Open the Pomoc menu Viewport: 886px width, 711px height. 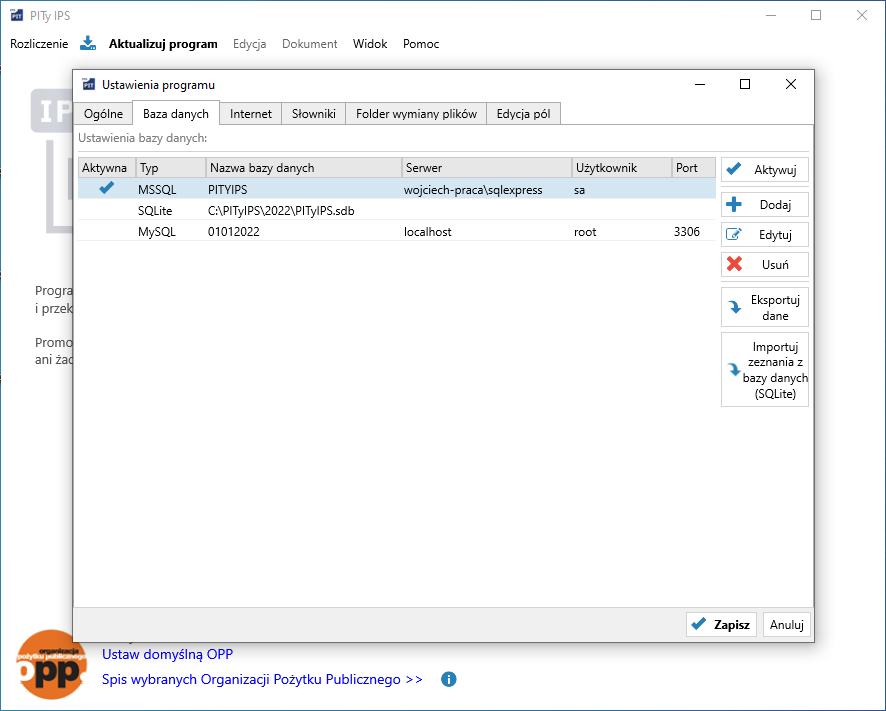click(x=421, y=44)
